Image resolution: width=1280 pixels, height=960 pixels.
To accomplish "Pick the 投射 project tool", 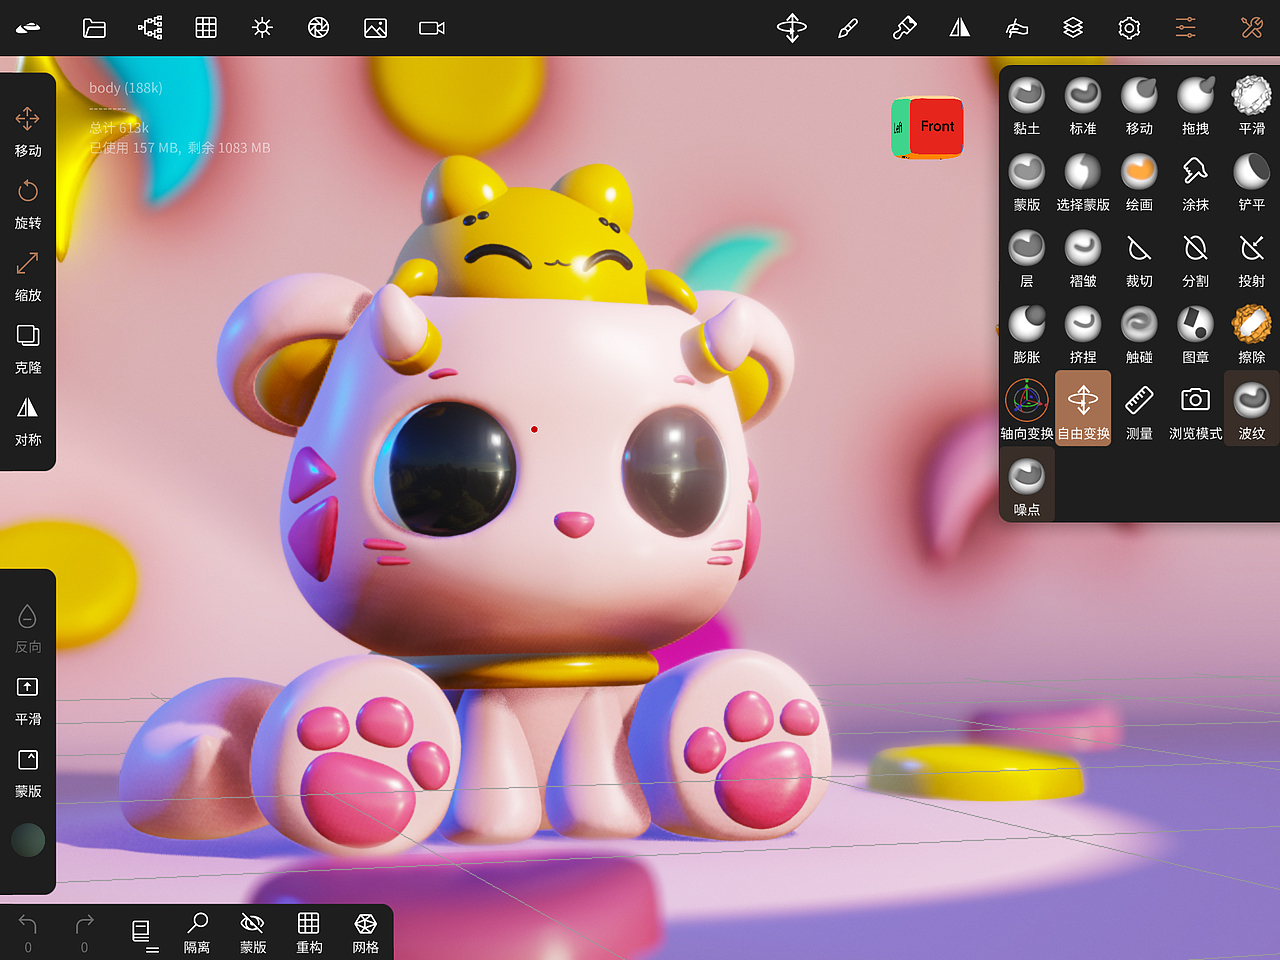I will 1252,258.
